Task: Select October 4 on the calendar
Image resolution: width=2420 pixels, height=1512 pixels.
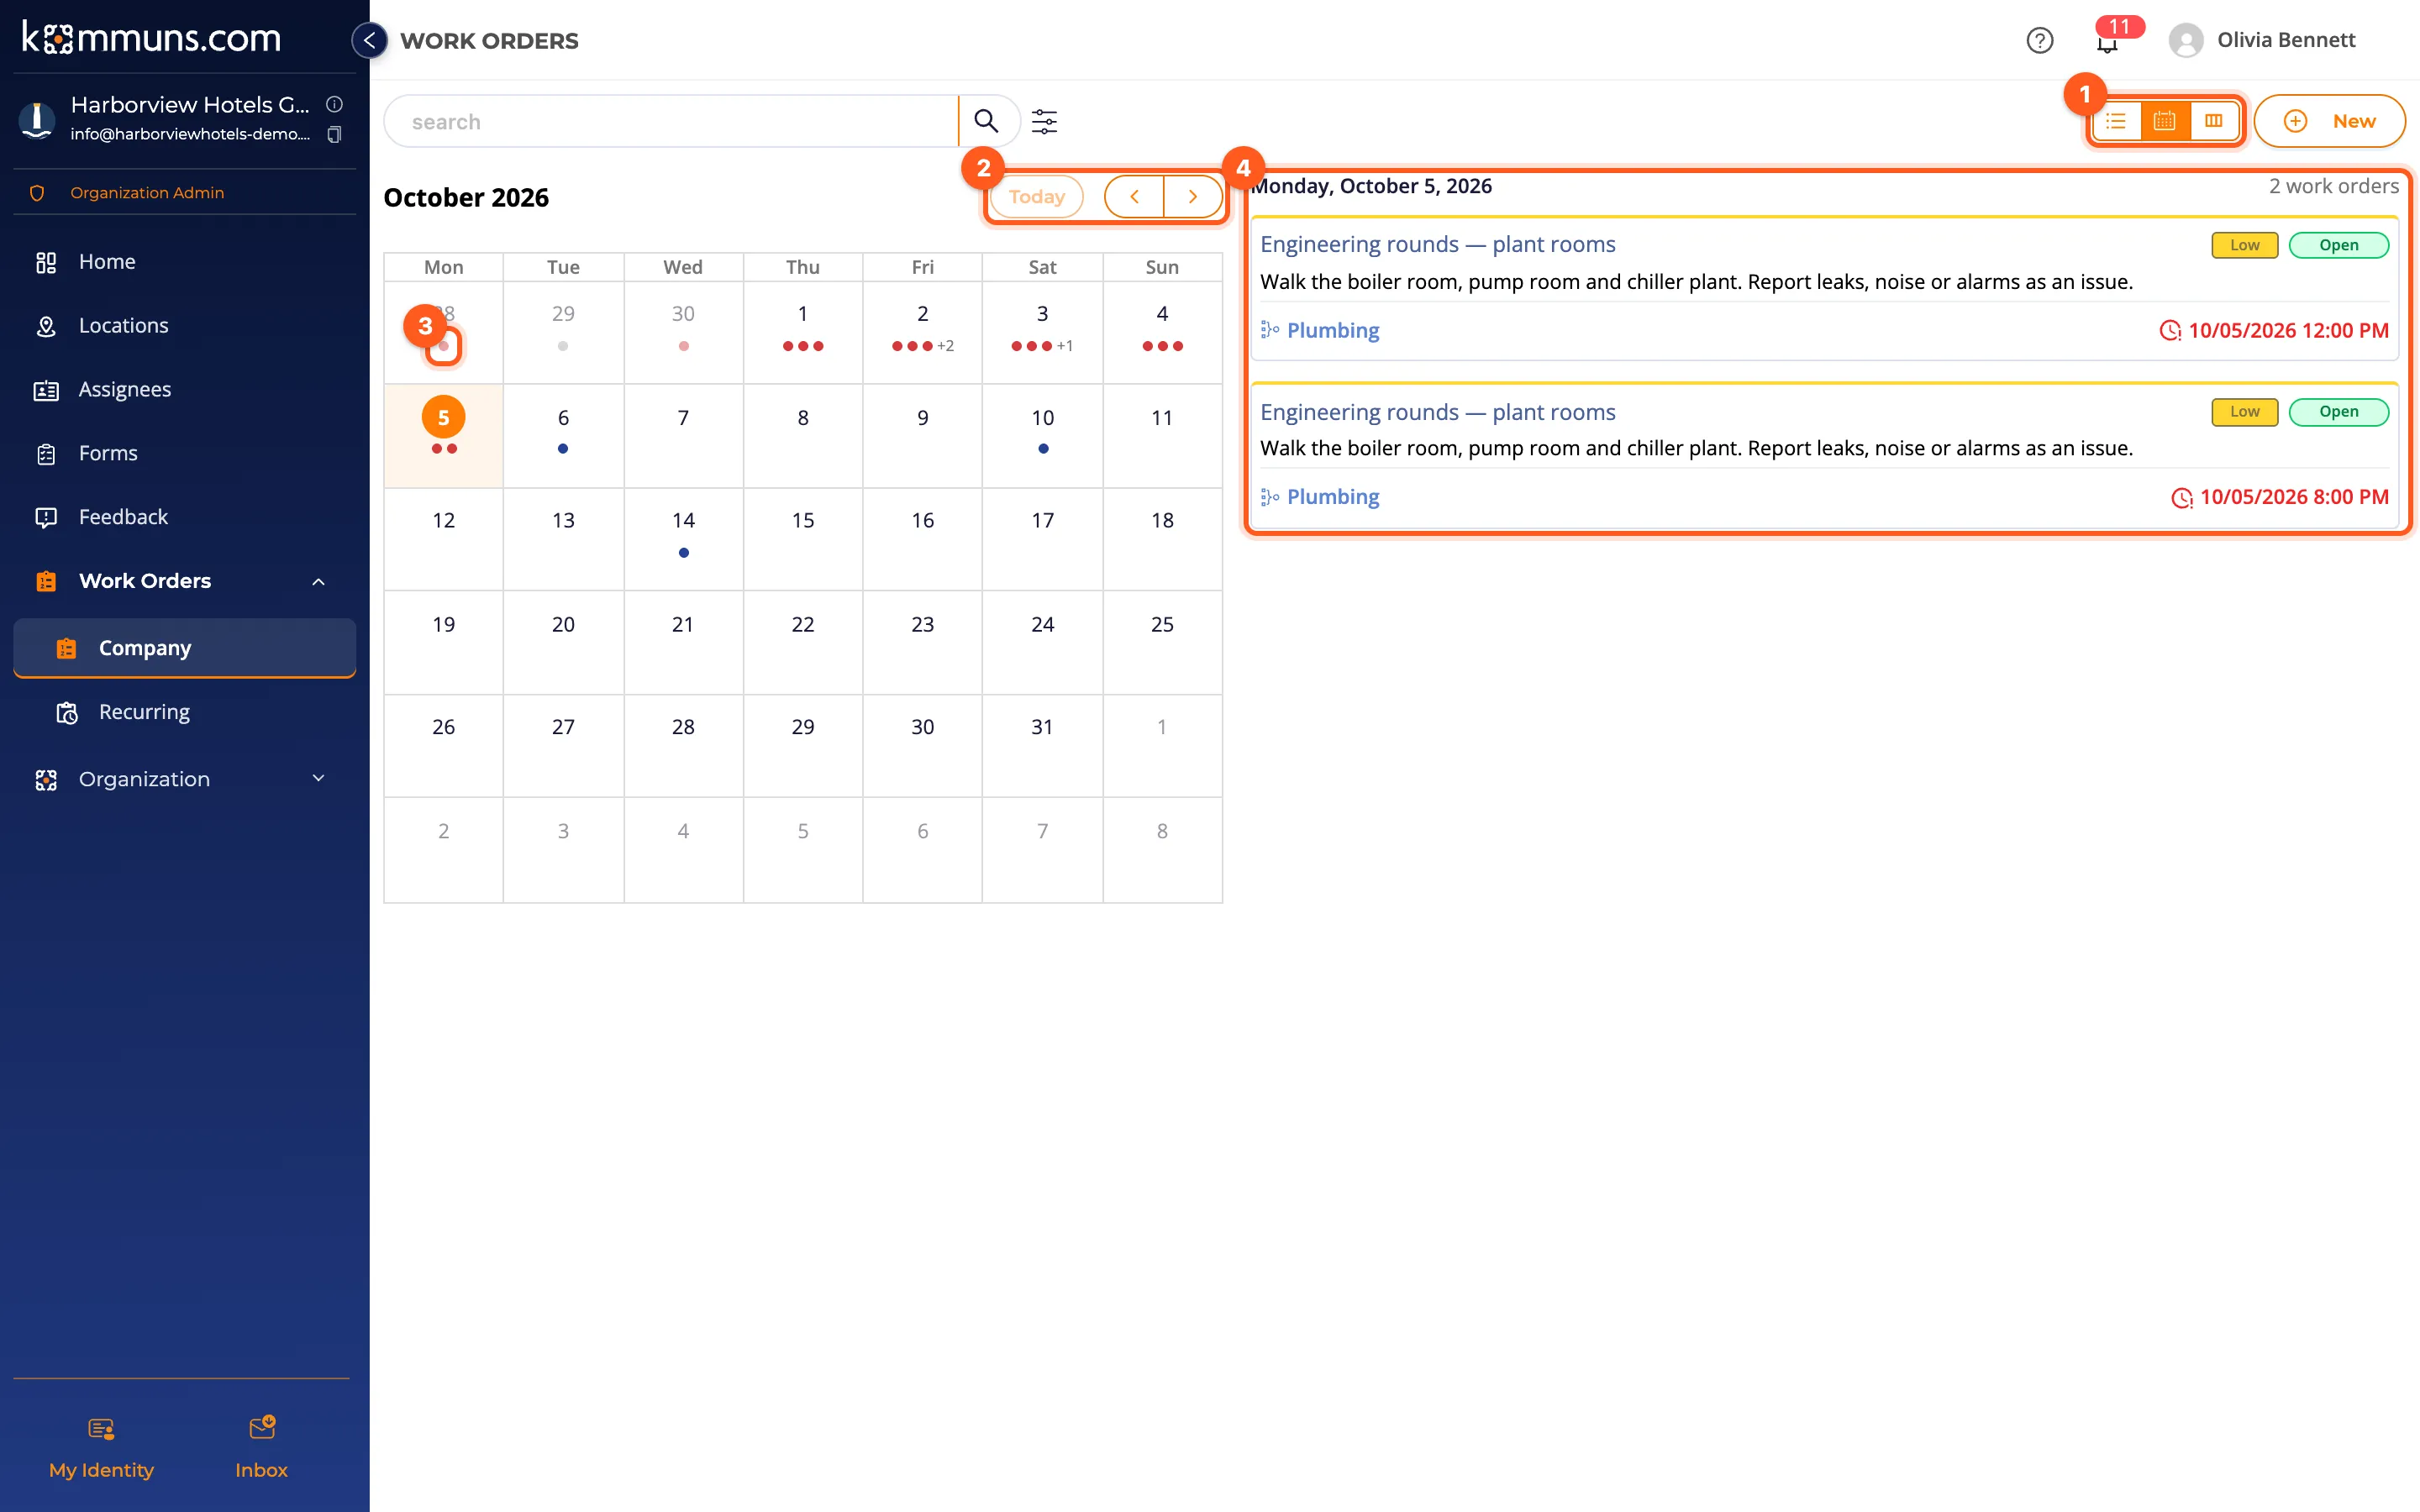Action: [1162, 332]
